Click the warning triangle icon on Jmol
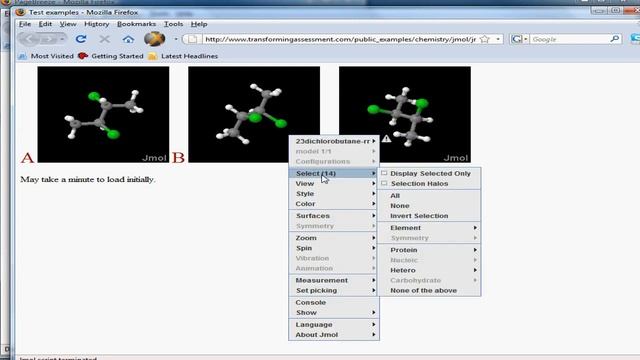This screenshot has height=360, width=640. (x=386, y=139)
